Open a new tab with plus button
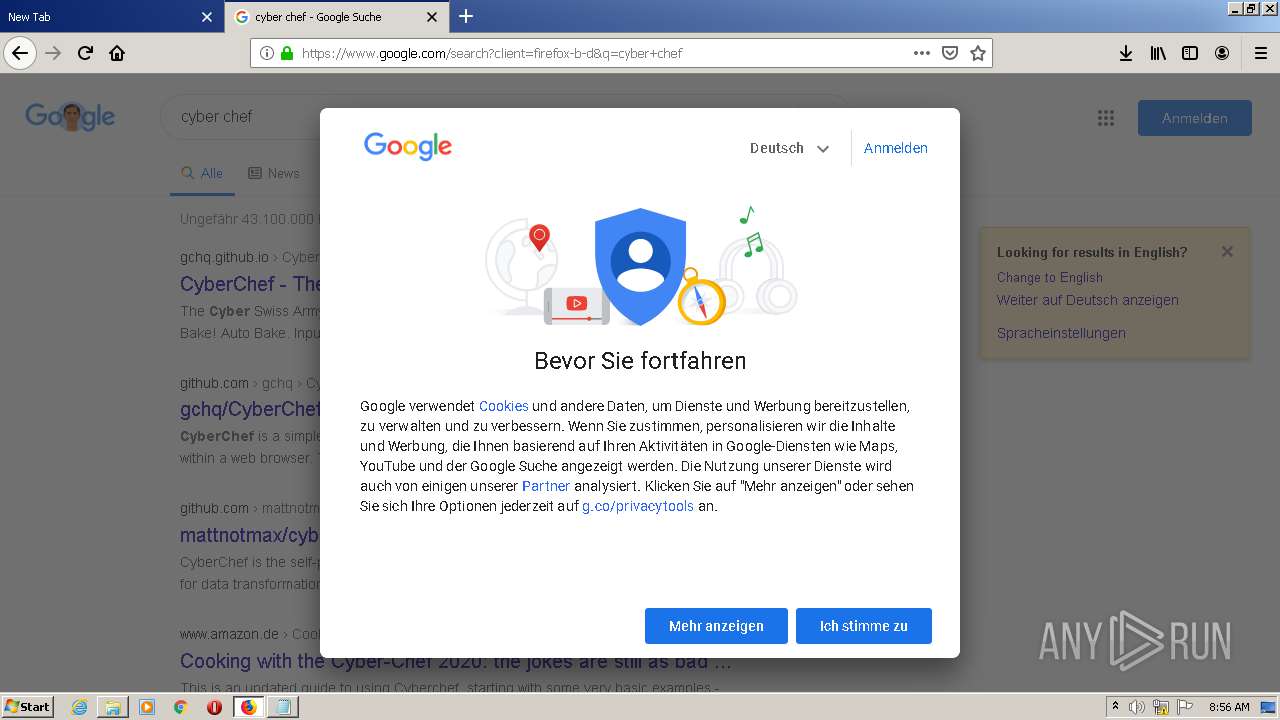Viewport: 1280px width, 720px height. pos(466,16)
